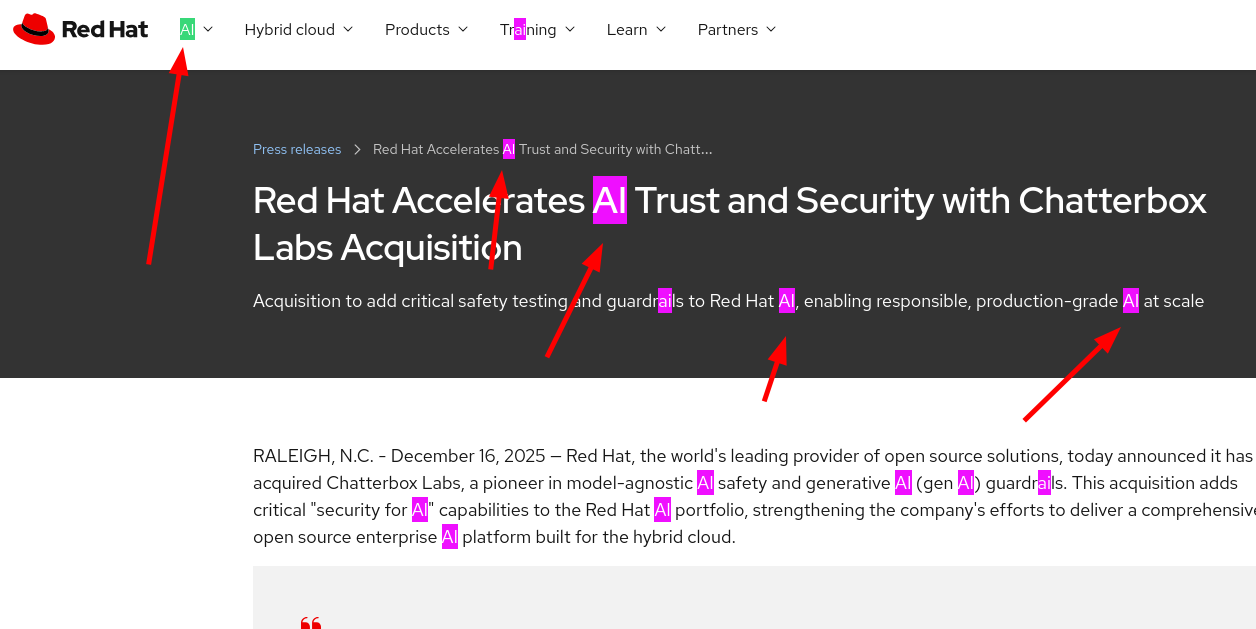Select the AI menu item
The width and height of the screenshot is (1256, 629).
point(187,29)
